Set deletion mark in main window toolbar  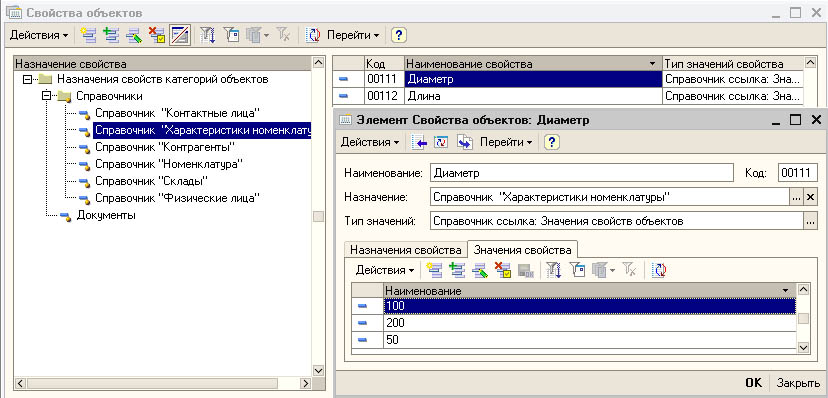coord(157,35)
